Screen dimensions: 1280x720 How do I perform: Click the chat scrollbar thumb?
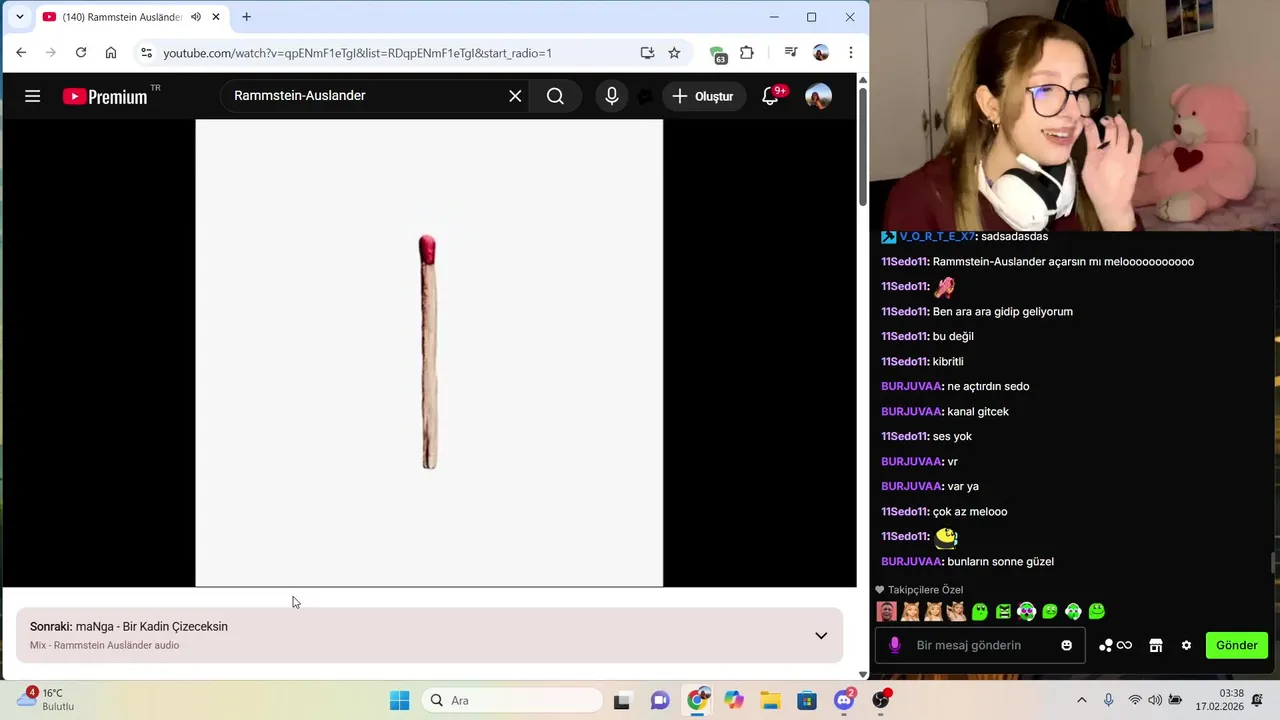(1273, 563)
